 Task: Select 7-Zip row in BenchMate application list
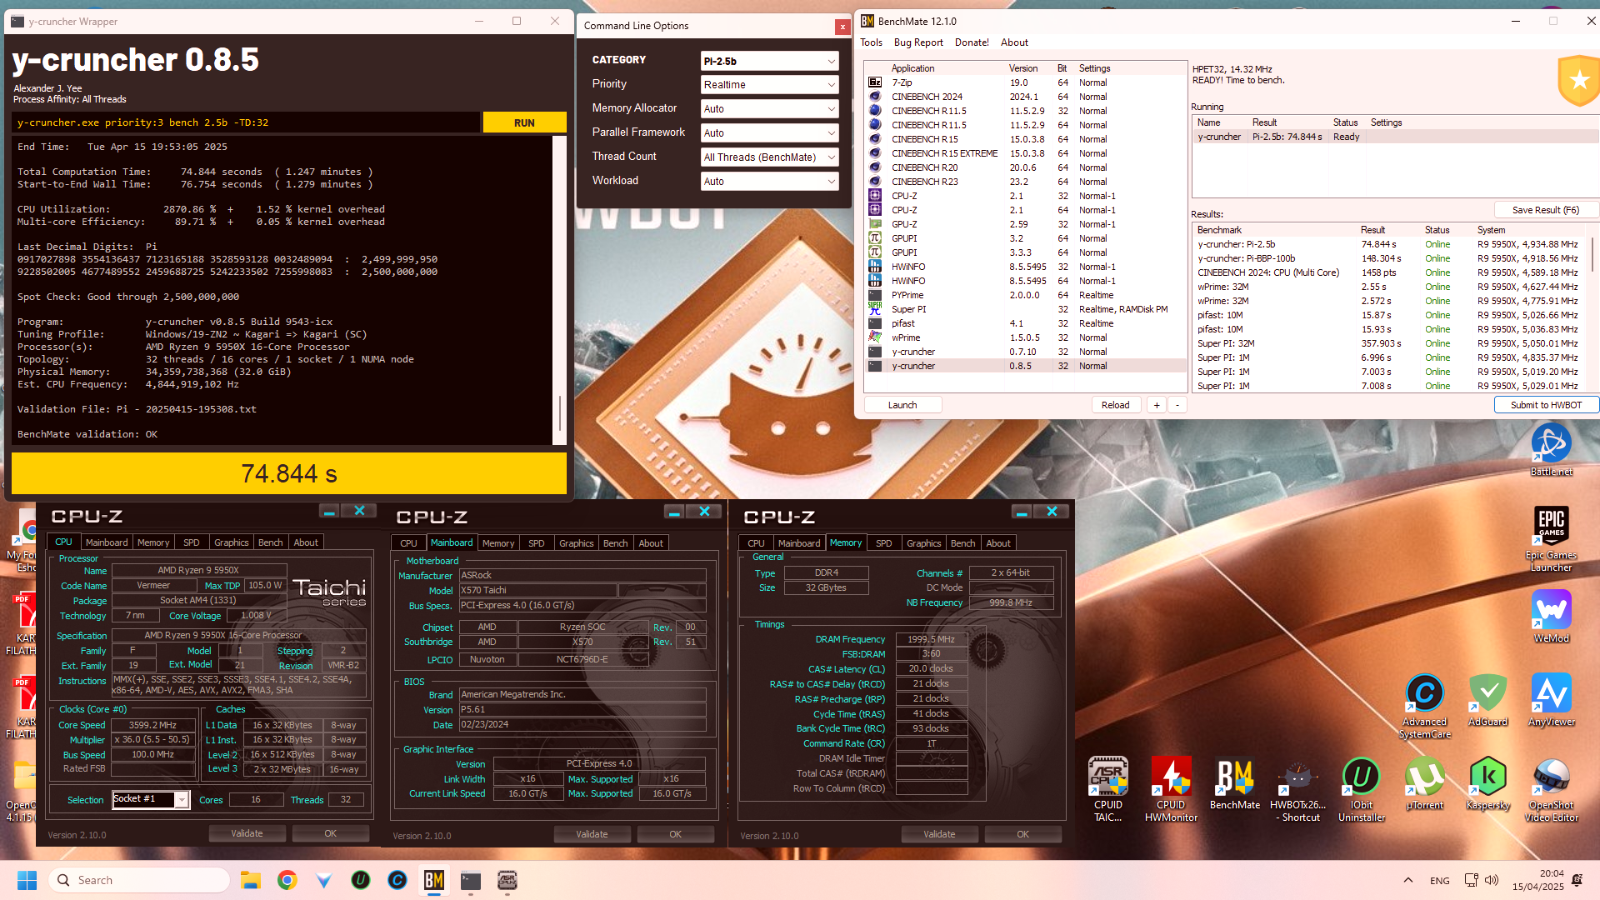(x=1025, y=83)
